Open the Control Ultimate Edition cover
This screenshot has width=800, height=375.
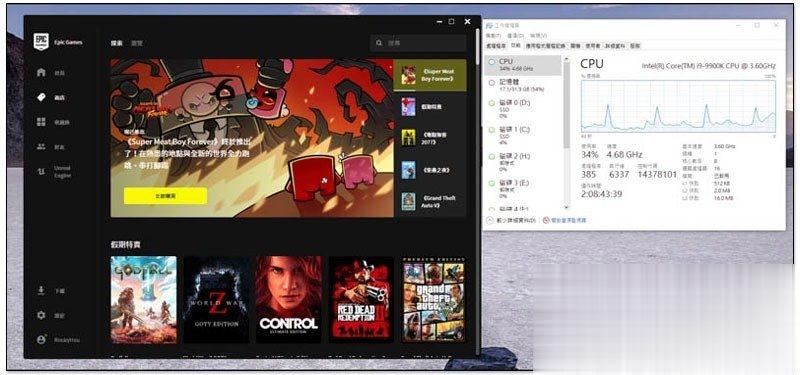(289, 299)
